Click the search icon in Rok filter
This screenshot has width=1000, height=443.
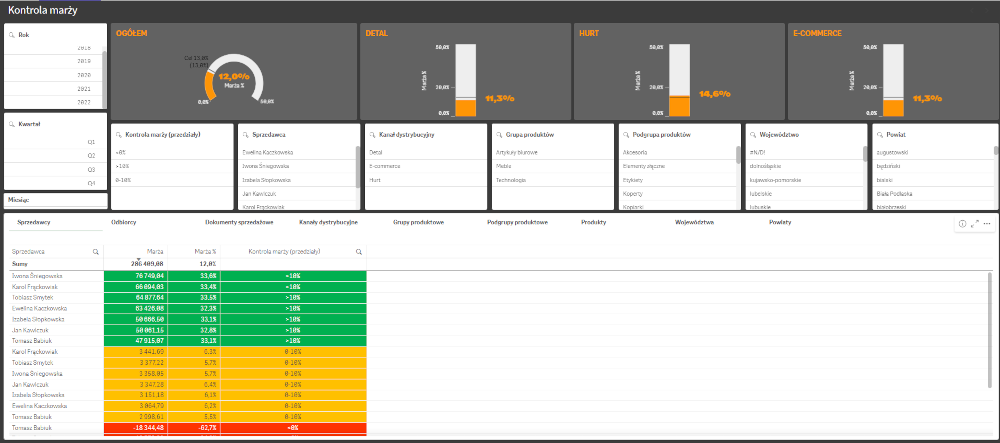(x=12, y=35)
